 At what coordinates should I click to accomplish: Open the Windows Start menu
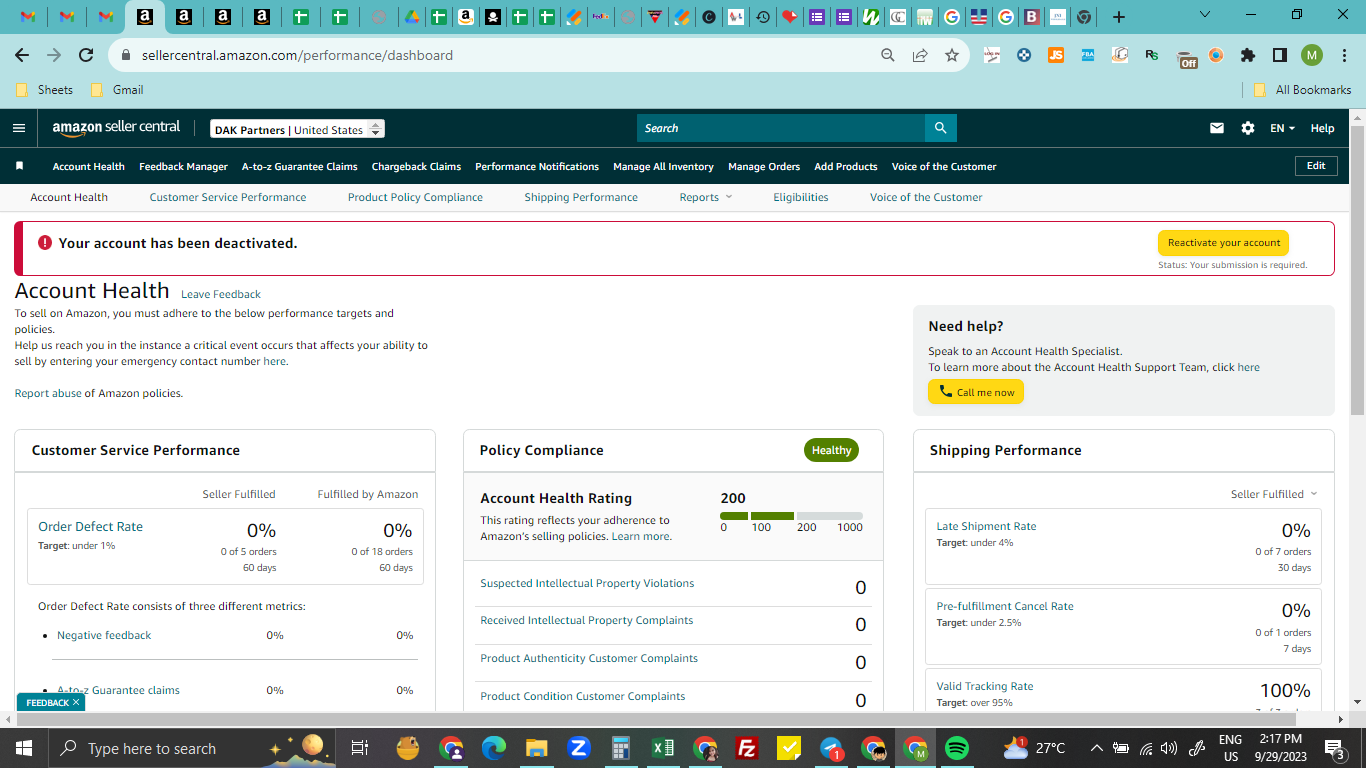click(22, 748)
